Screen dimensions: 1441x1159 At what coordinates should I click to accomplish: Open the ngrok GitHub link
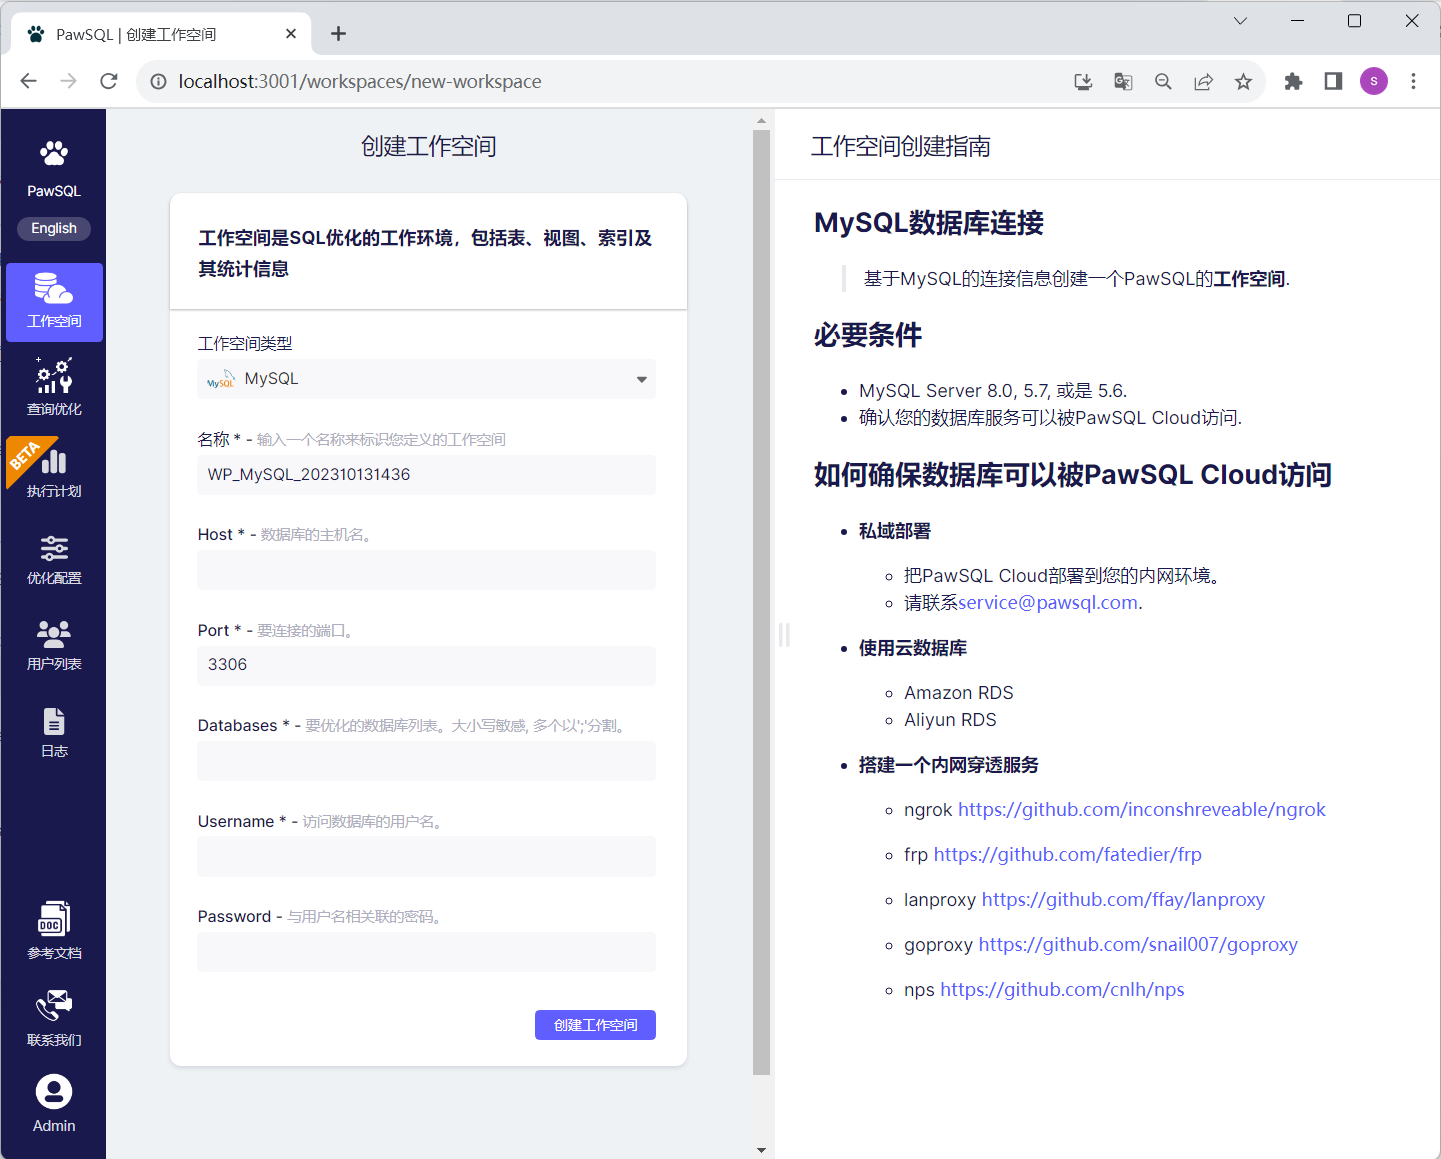1141,810
